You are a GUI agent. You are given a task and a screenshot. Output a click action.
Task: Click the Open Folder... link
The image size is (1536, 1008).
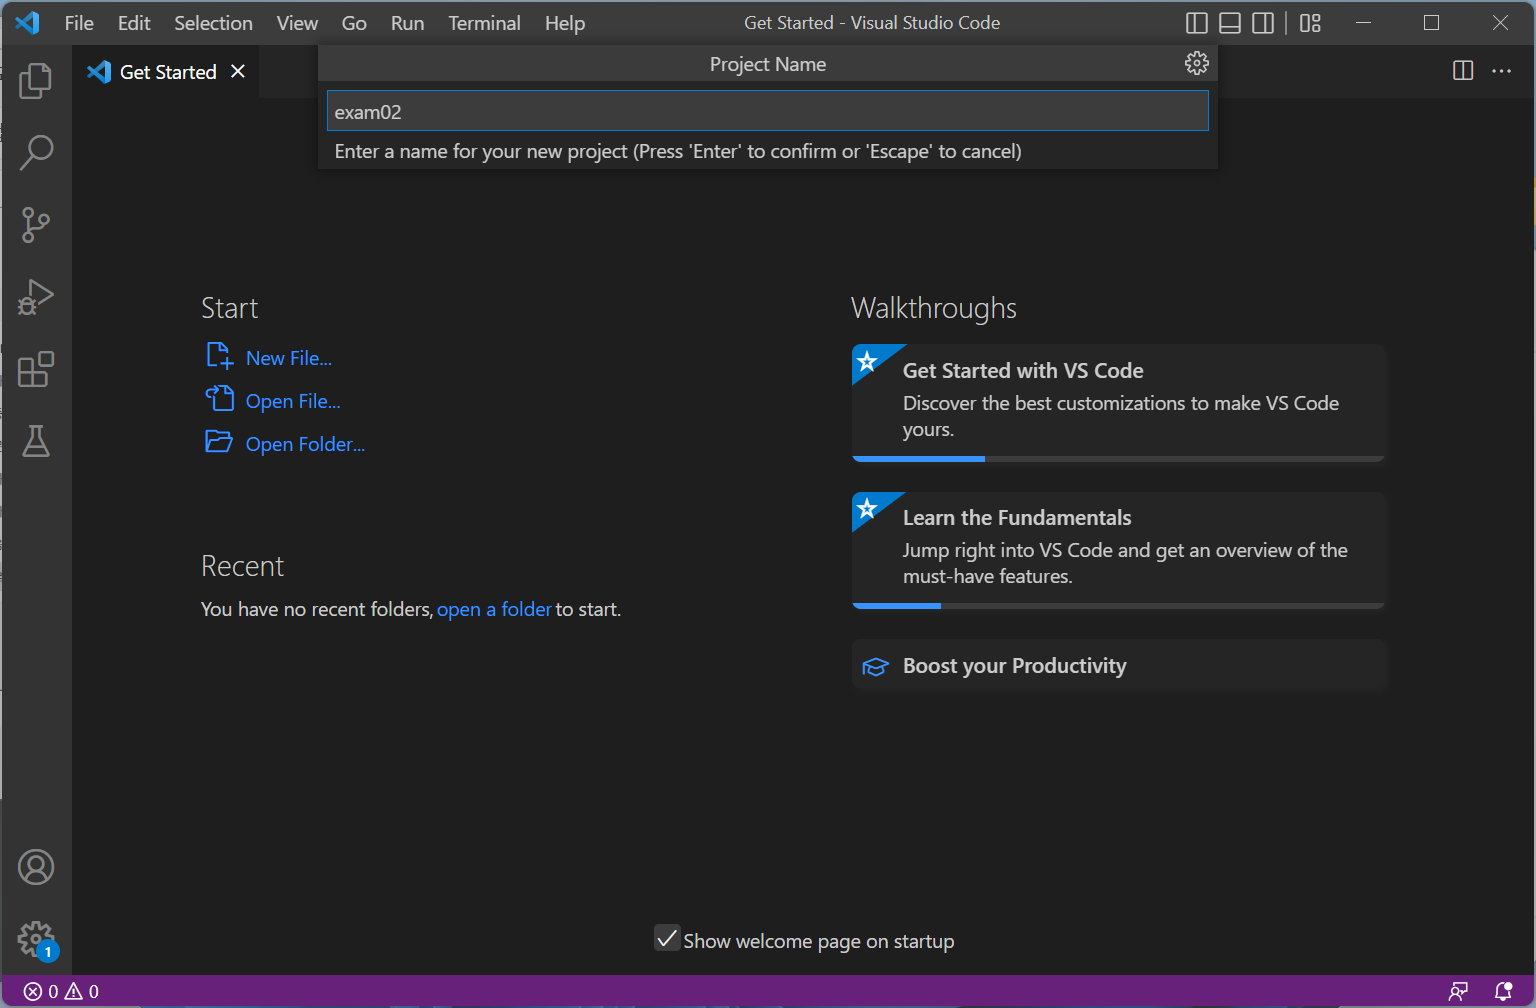305,444
